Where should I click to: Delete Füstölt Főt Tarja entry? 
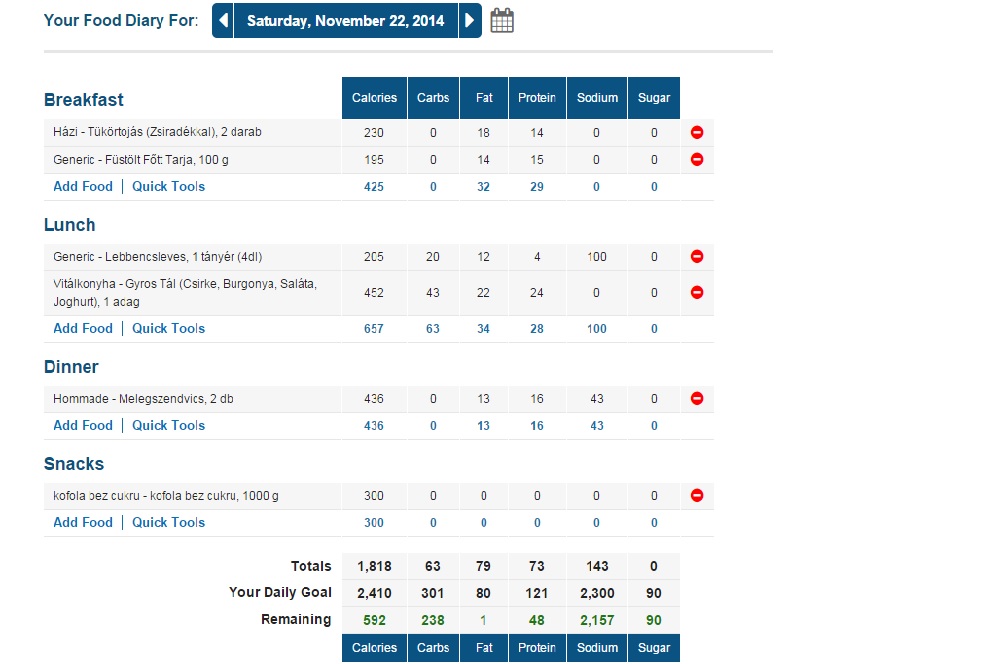pyautogui.click(x=697, y=160)
